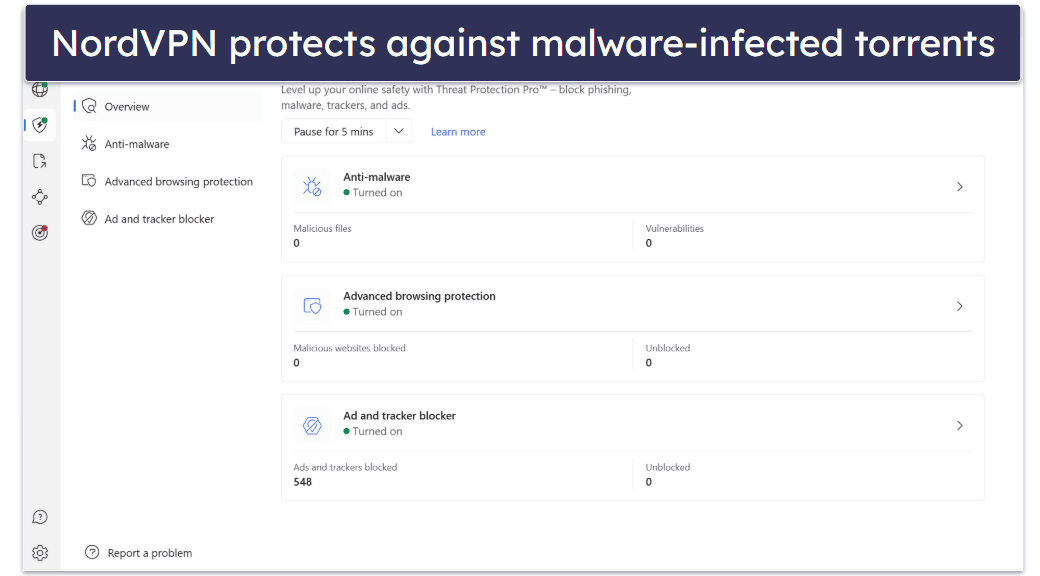Expand the Anti-malware card chevron
The height and width of the screenshot is (576, 1040).
click(959, 187)
